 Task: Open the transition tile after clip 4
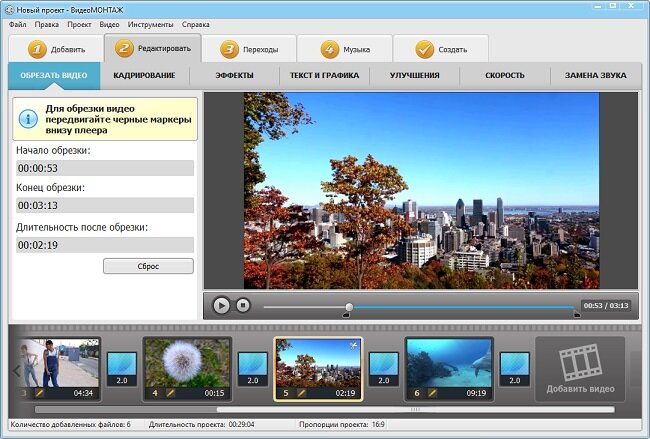[253, 369]
